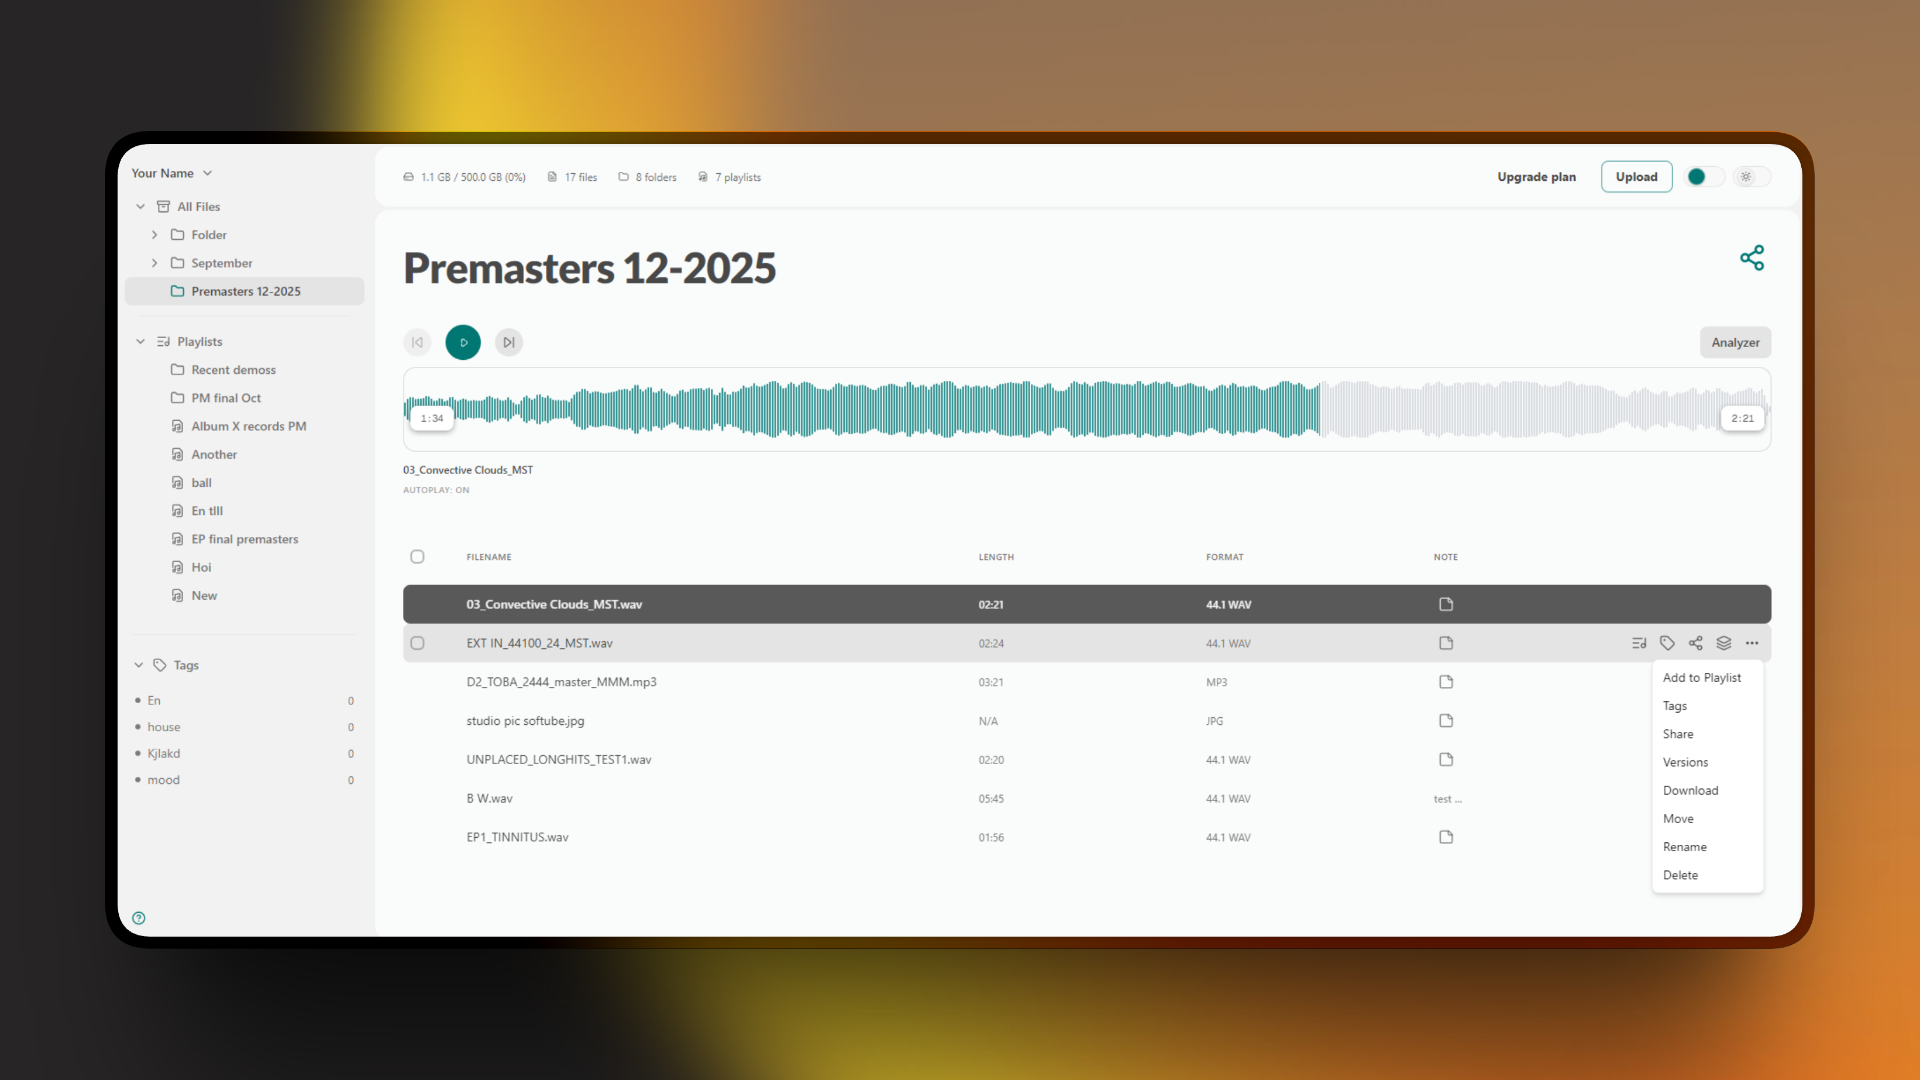Tick the checkbox for EXT IN_44100_24_MST.wav
The height and width of the screenshot is (1080, 1920).
[x=417, y=643]
